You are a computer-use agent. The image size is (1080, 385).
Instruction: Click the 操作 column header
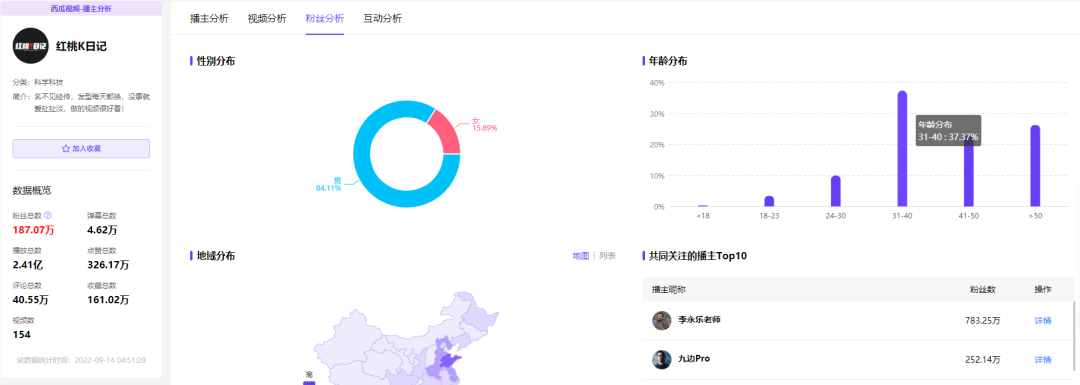point(1043,289)
